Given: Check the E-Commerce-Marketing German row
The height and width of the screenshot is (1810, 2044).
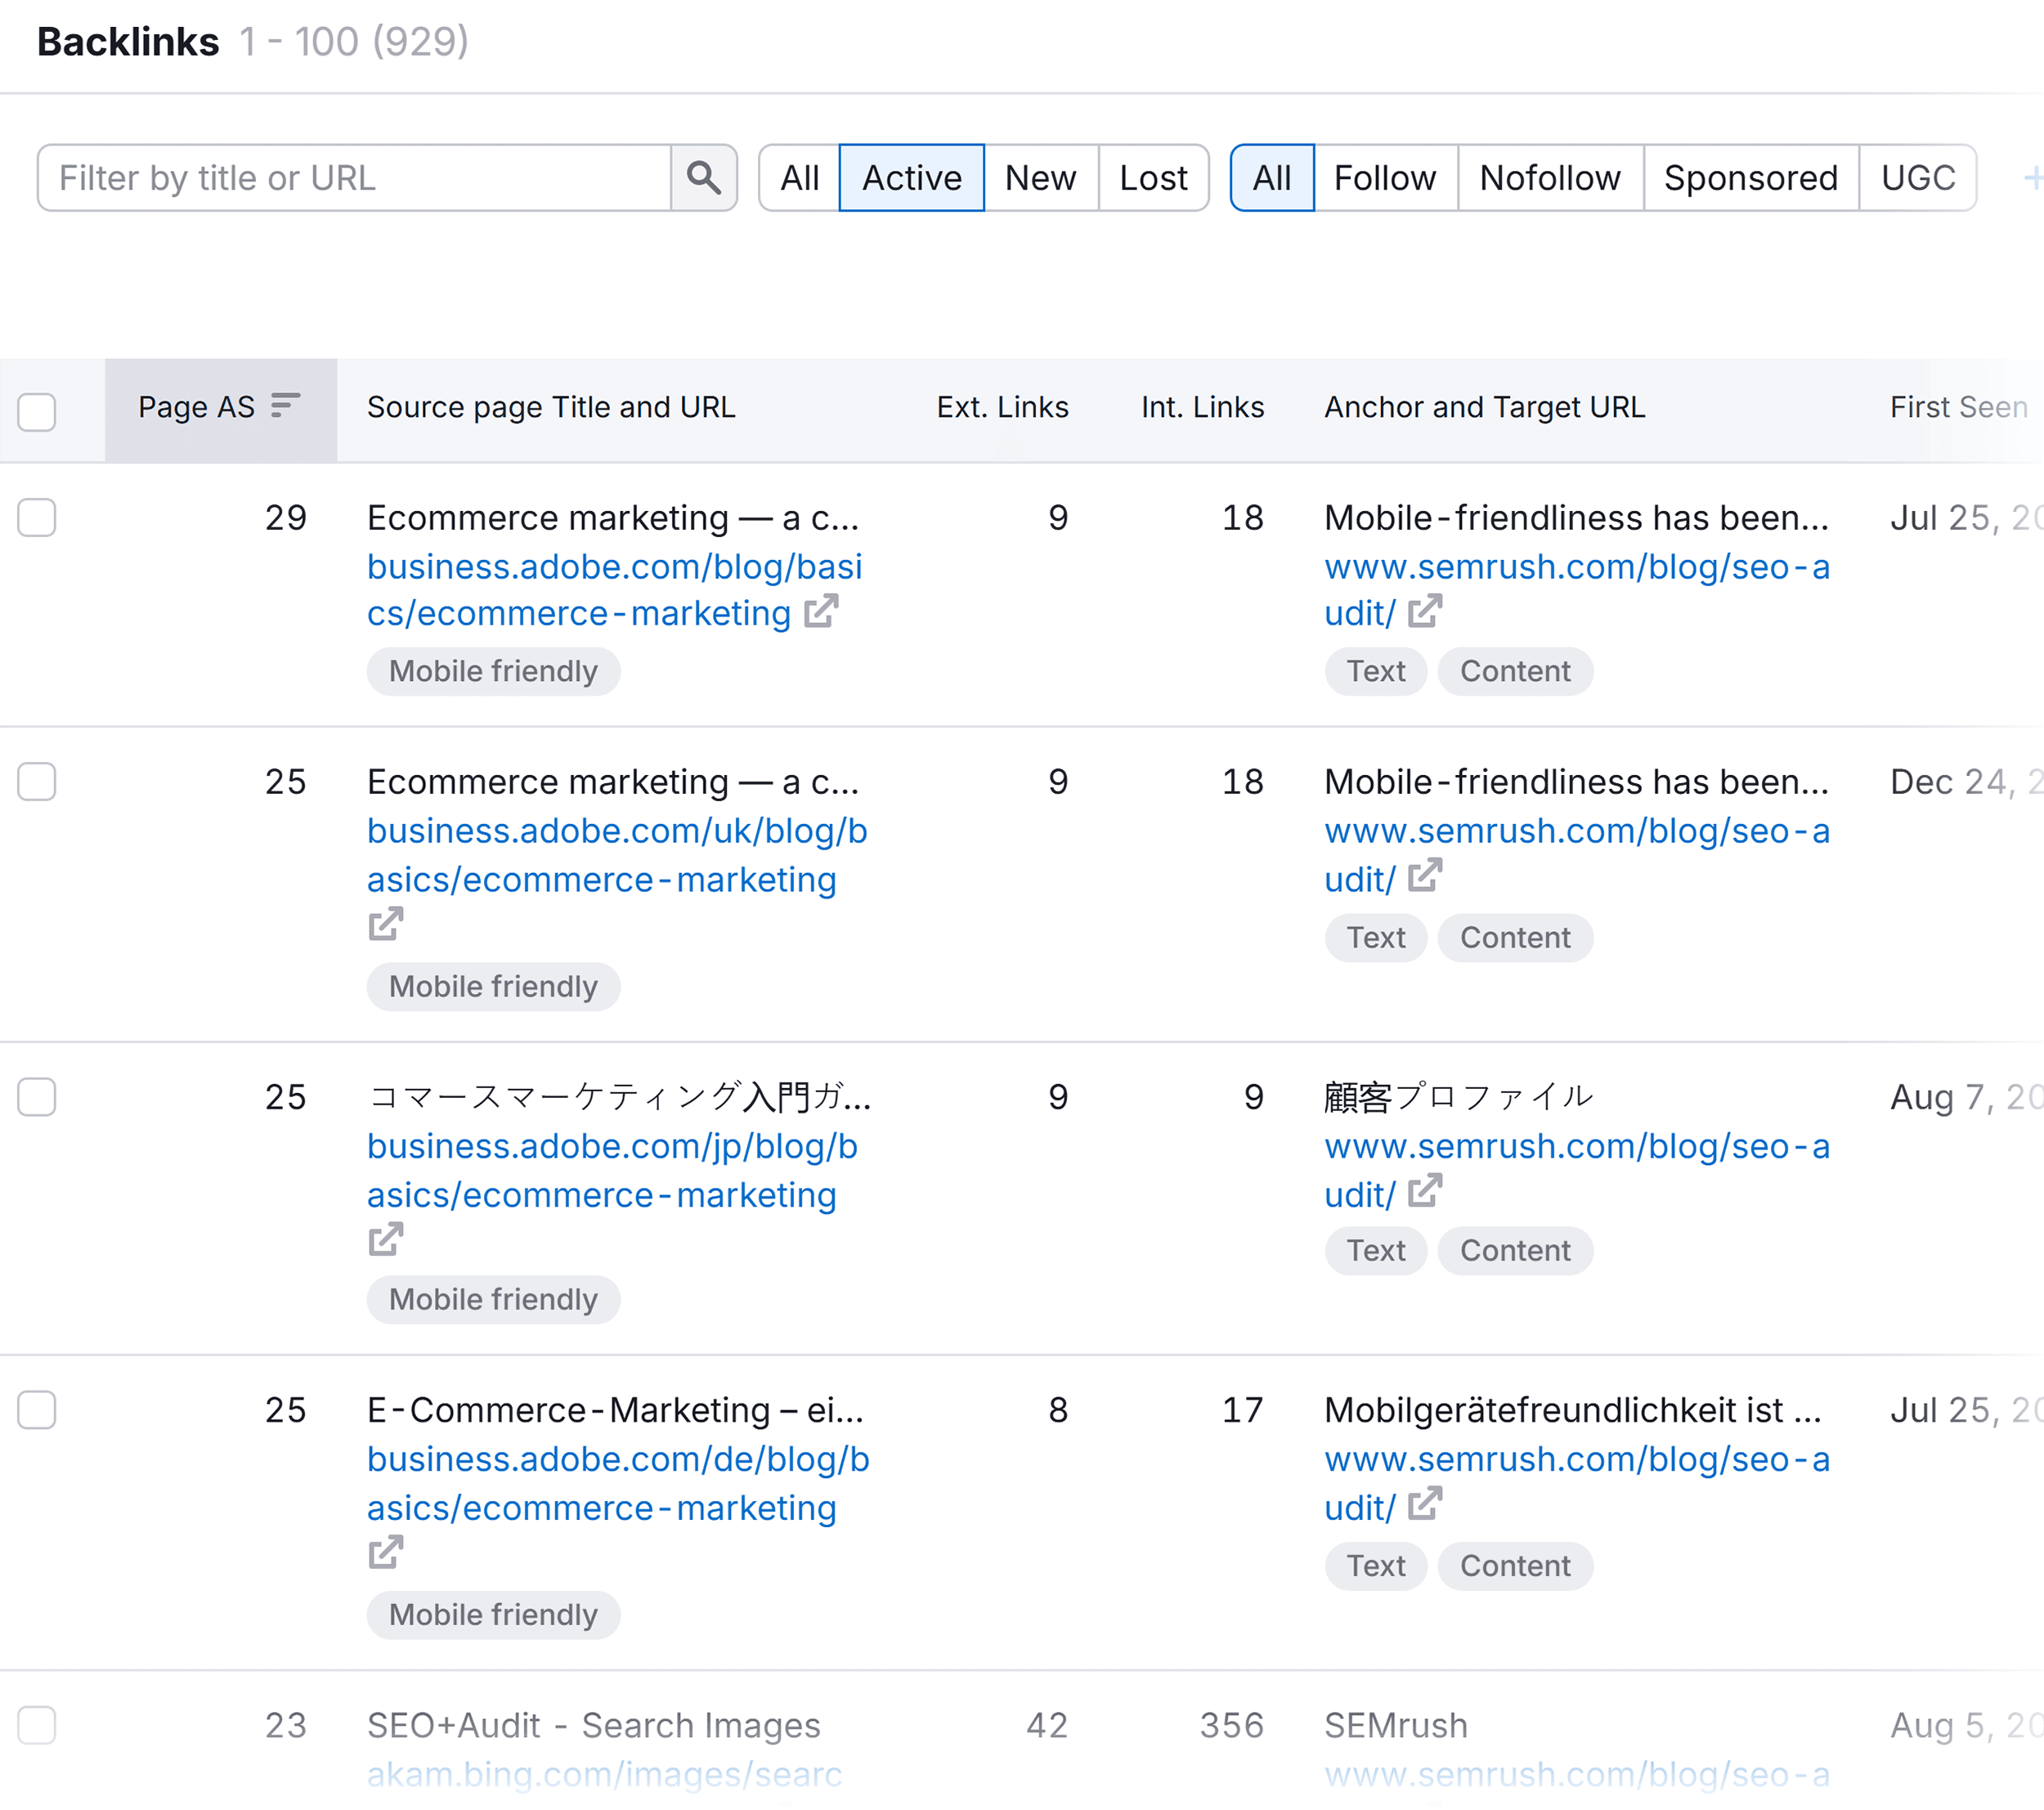Looking at the screenshot, I should (37, 1410).
